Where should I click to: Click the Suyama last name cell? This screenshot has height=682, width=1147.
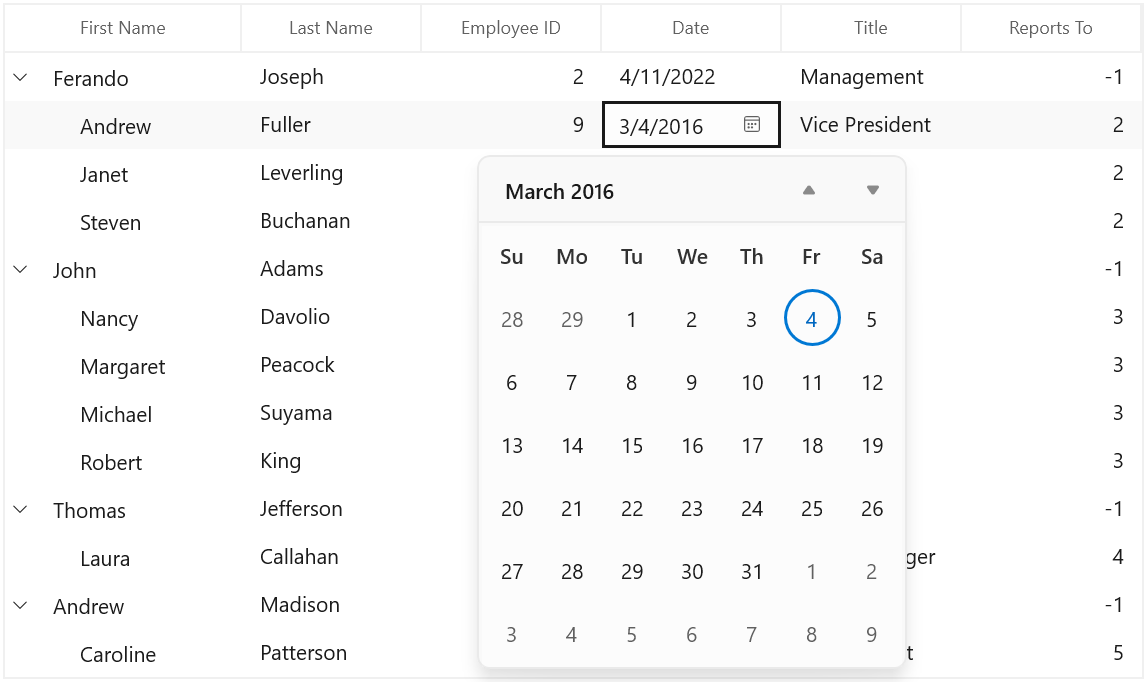click(x=331, y=414)
